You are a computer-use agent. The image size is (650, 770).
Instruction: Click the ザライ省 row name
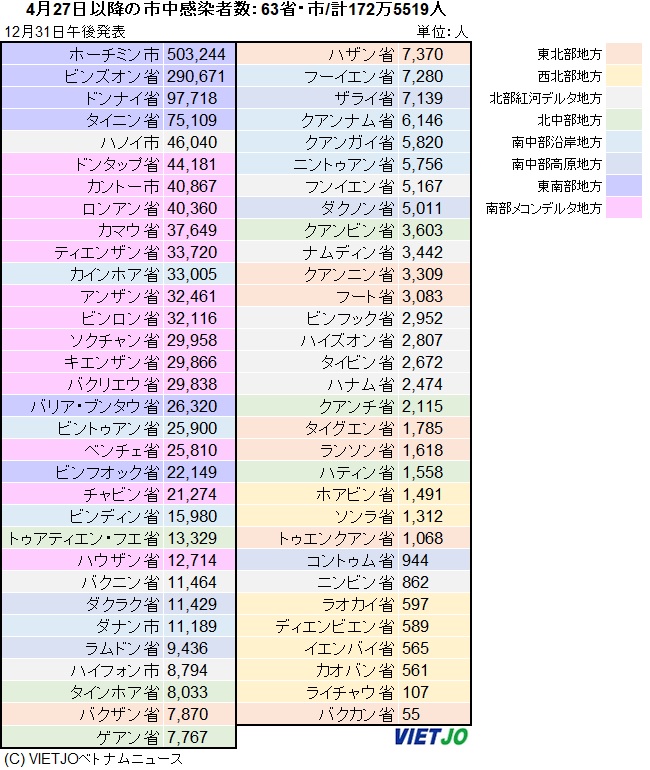click(x=364, y=98)
